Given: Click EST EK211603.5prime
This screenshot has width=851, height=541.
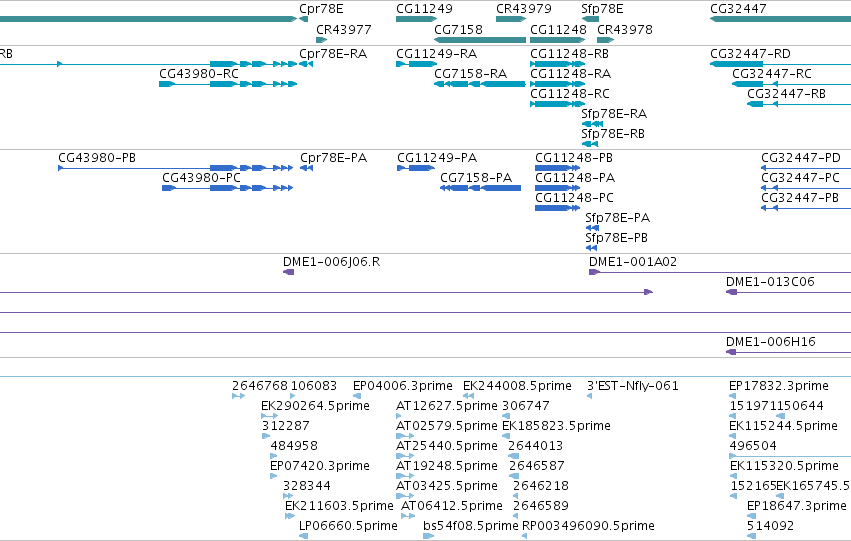Looking at the screenshot, I should [339, 506].
